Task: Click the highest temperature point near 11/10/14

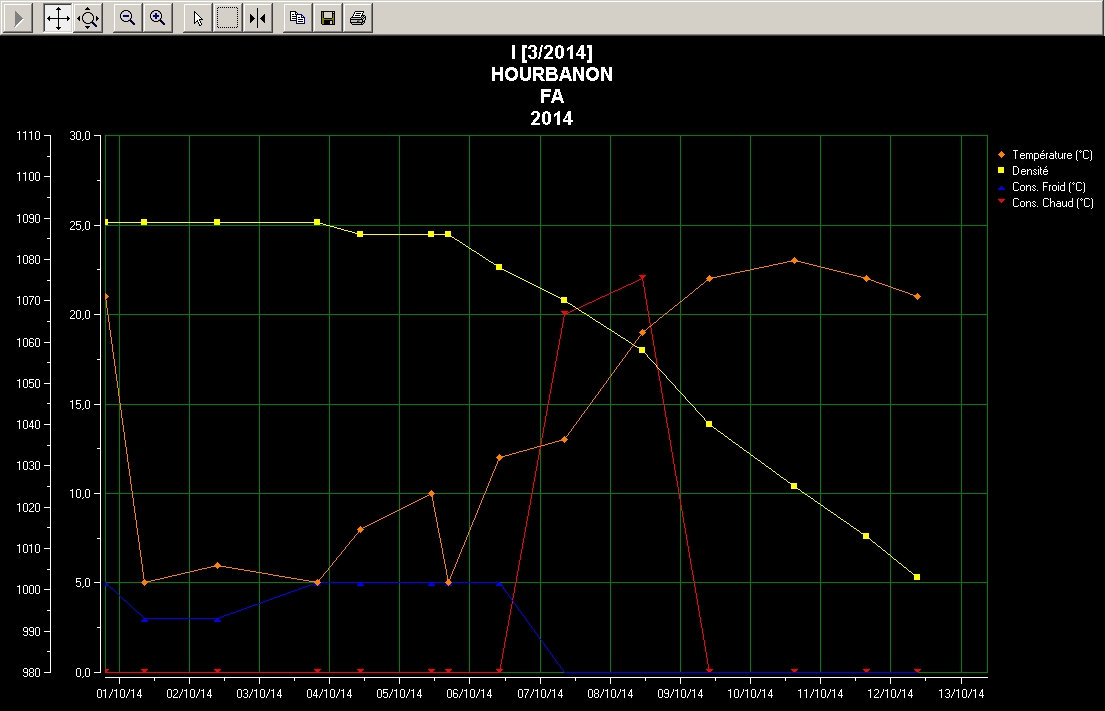Action: click(x=794, y=260)
